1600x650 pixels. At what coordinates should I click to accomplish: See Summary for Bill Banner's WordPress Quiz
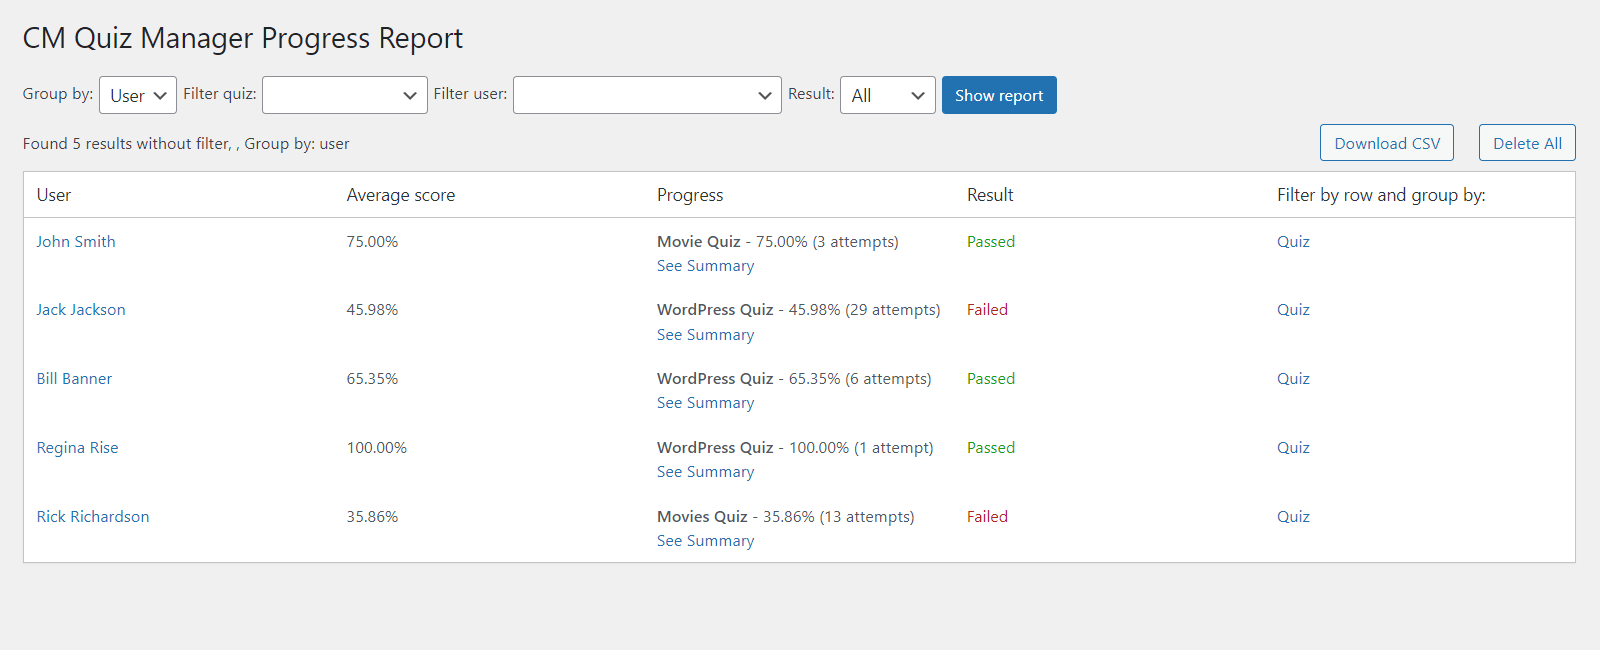point(705,403)
